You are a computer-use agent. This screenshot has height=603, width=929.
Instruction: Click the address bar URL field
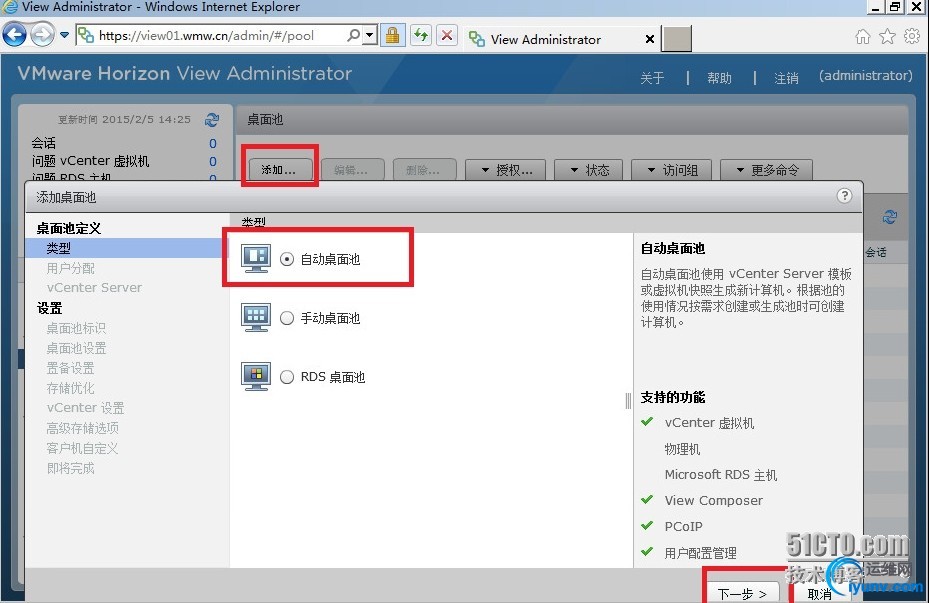tap(210, 36)
